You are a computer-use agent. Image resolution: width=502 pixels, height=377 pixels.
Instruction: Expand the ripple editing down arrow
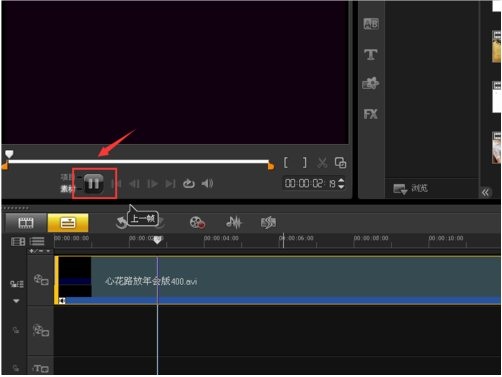(x=16, y=301)
